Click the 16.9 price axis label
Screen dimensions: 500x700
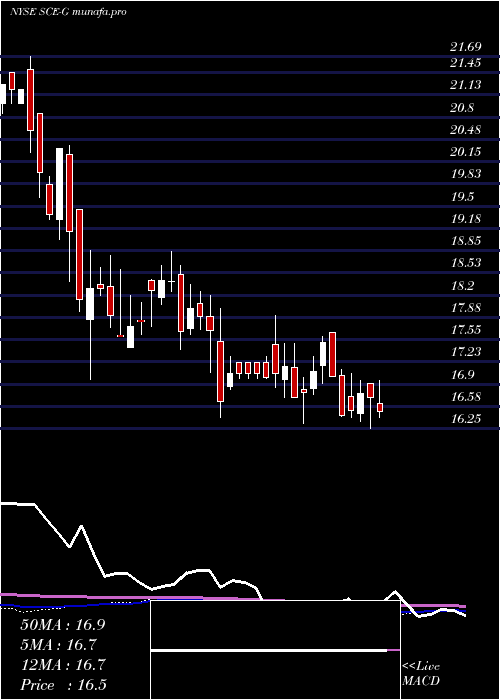tap(463, 375)
